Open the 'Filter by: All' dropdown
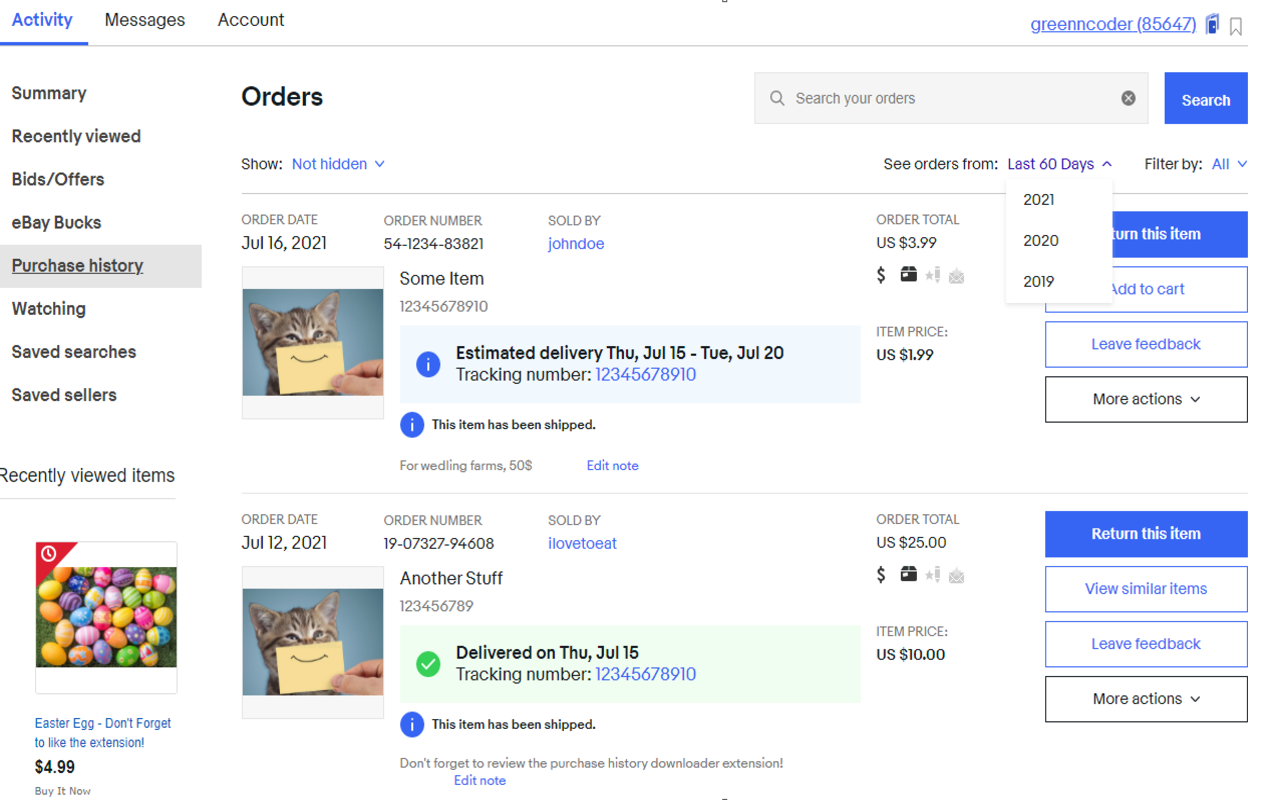 click(x=1229, y=163)
